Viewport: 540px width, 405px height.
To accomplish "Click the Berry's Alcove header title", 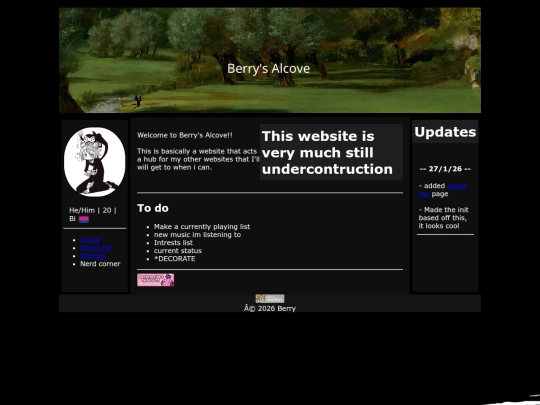I will (269, 69).
